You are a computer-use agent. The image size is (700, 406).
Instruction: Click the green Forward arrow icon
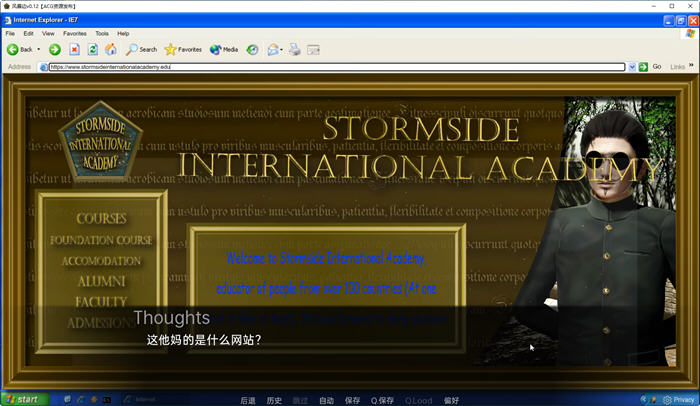pyautogui.click(x=55, y=49)
